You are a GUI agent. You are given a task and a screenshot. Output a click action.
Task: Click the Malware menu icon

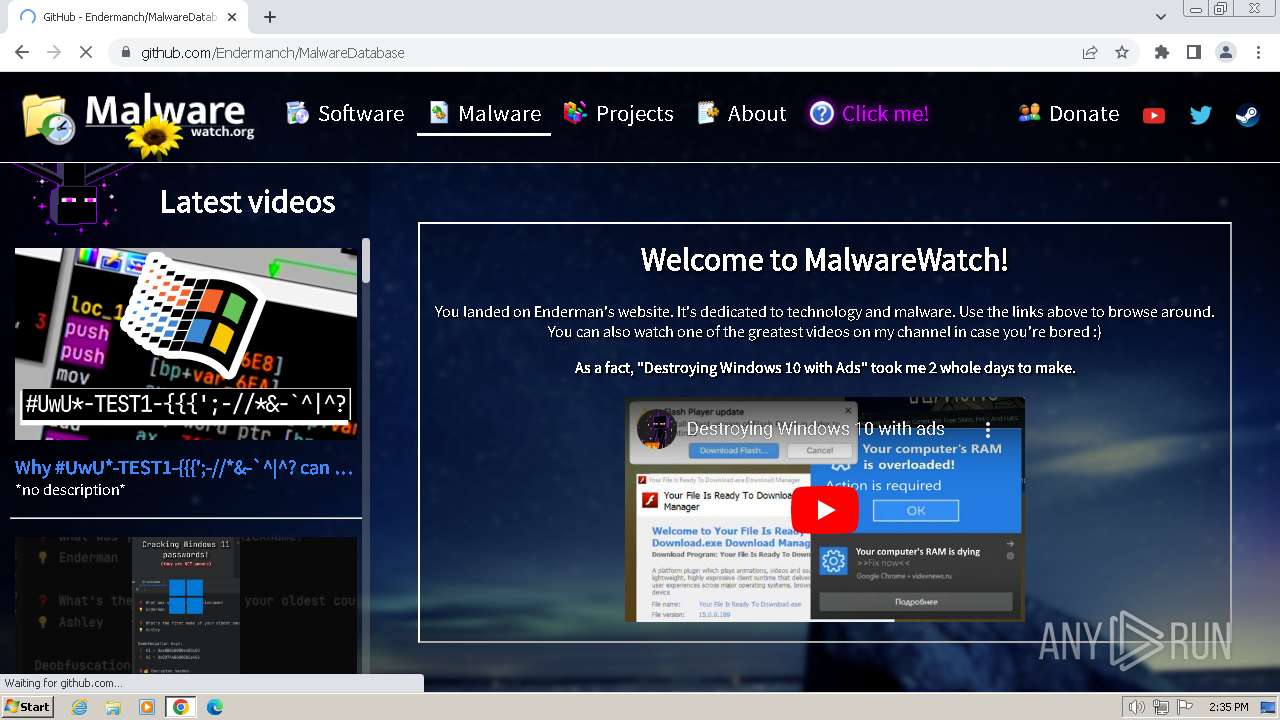439,113
